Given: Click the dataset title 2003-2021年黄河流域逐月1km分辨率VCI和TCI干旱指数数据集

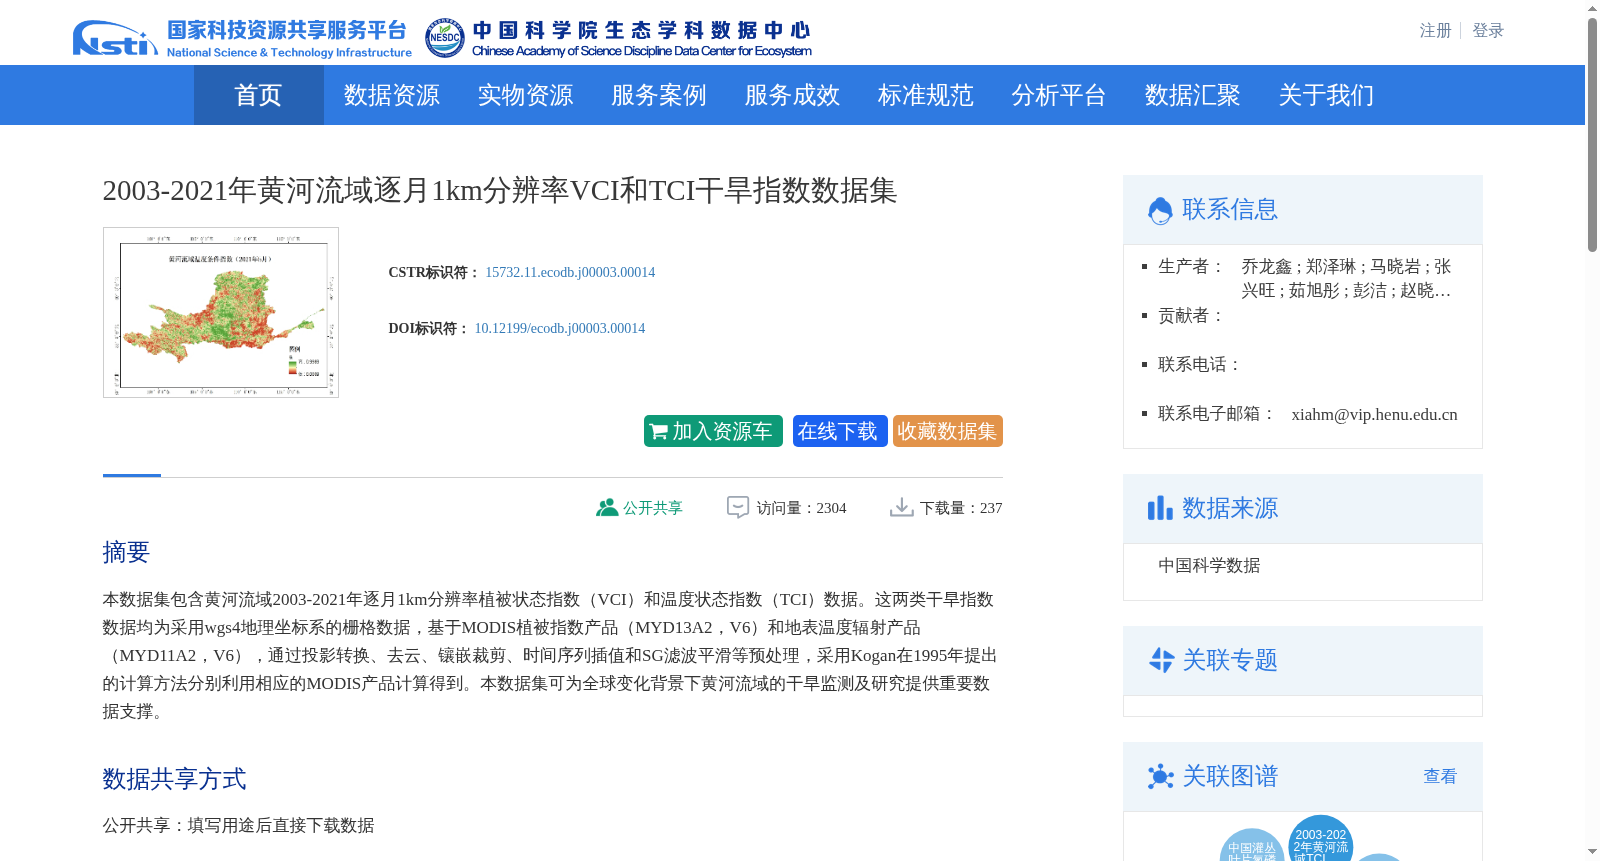Looking at the screenshot, I should 500,190.
